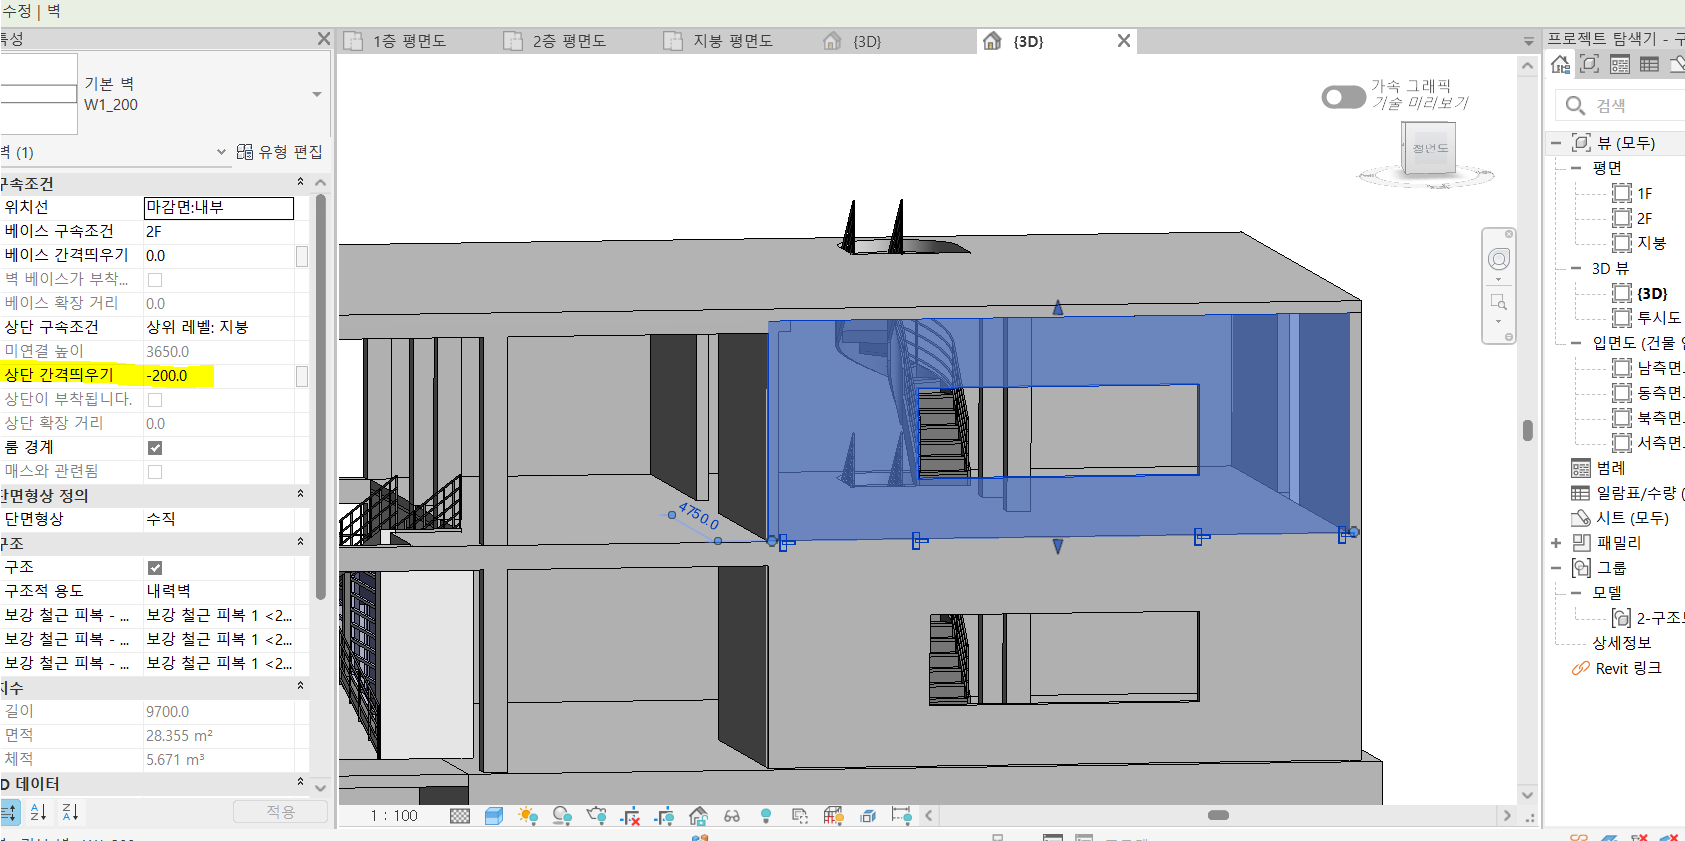Switch to the 1층 평면도 tab

tap(410, 41)
